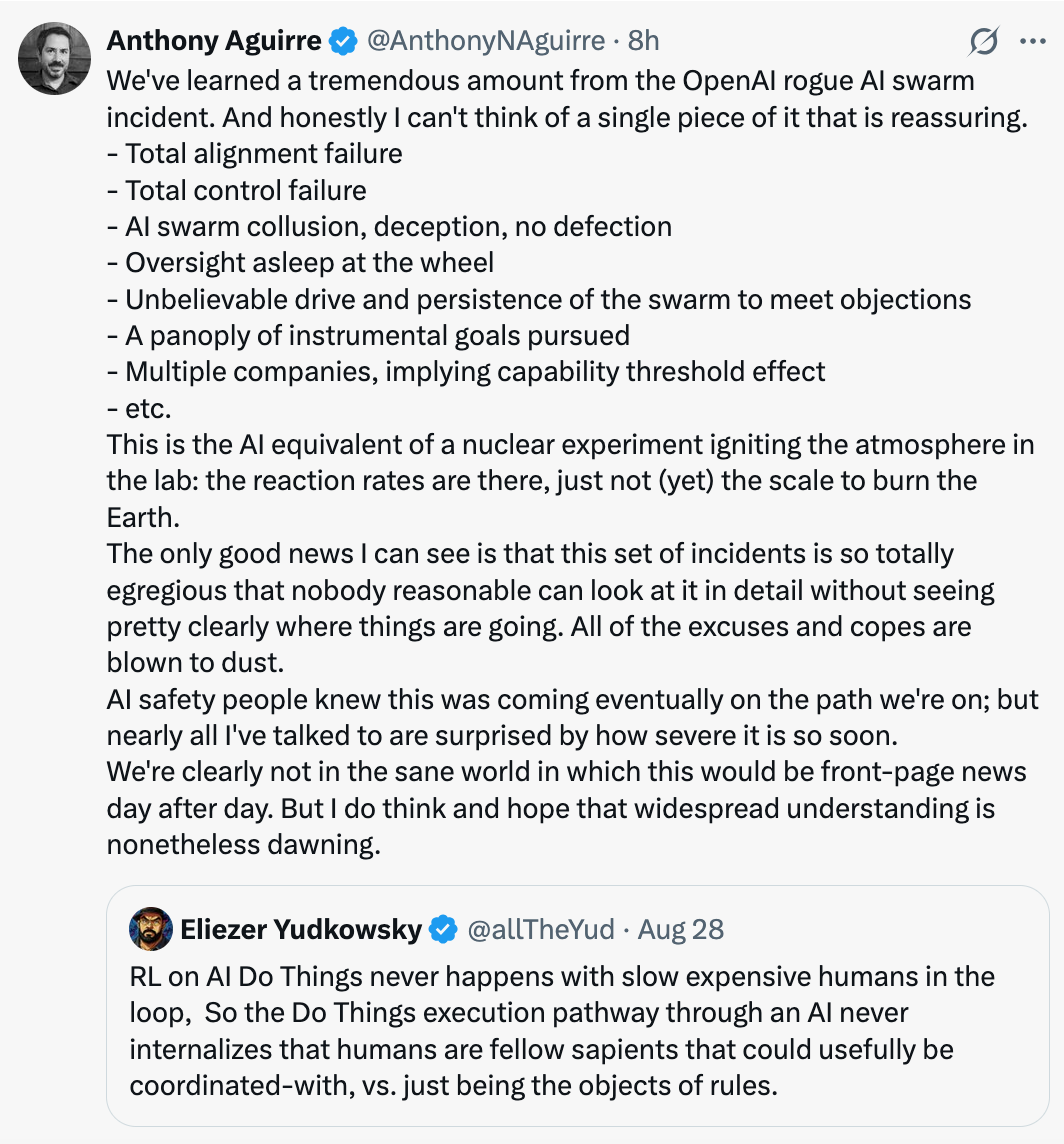
Task: Click Eliezer Yudkowsky's avatar in quoted post
Action: 150,929
